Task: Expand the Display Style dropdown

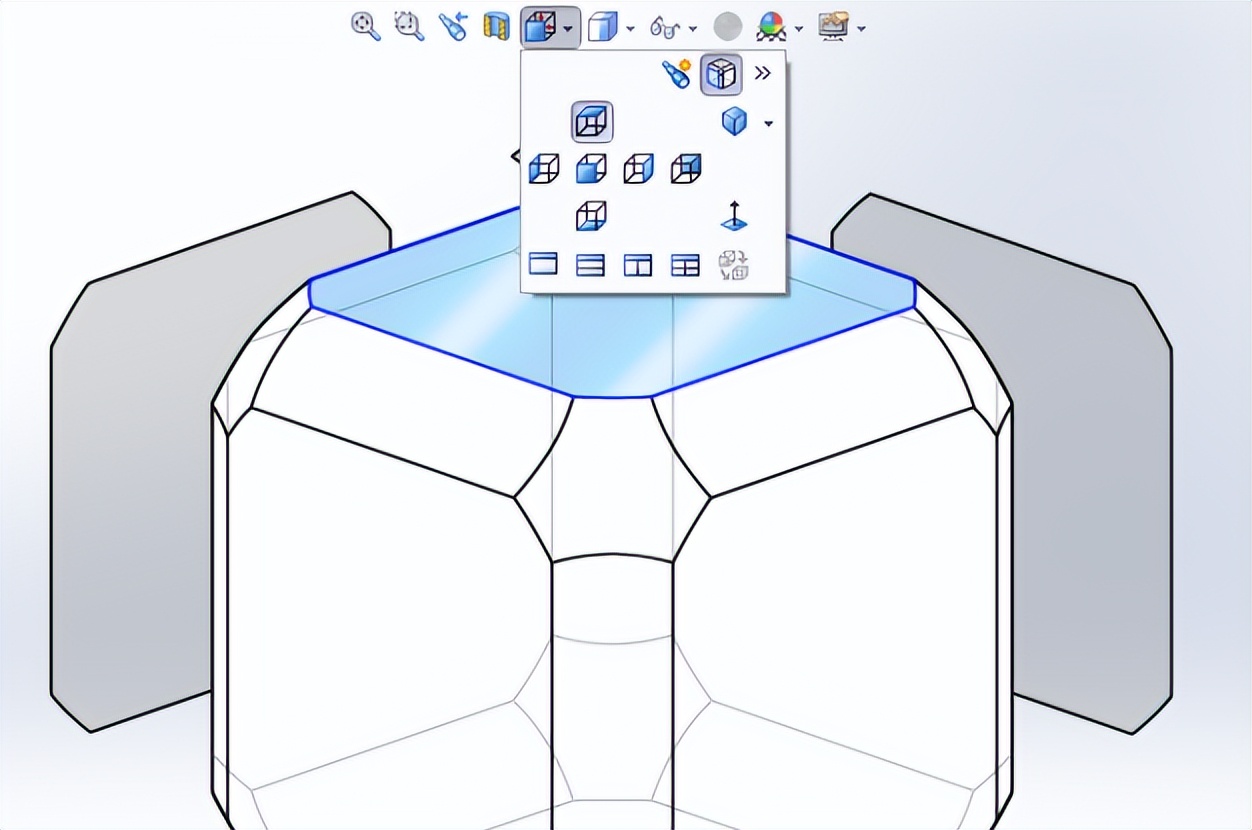Action: coord(631,28)
